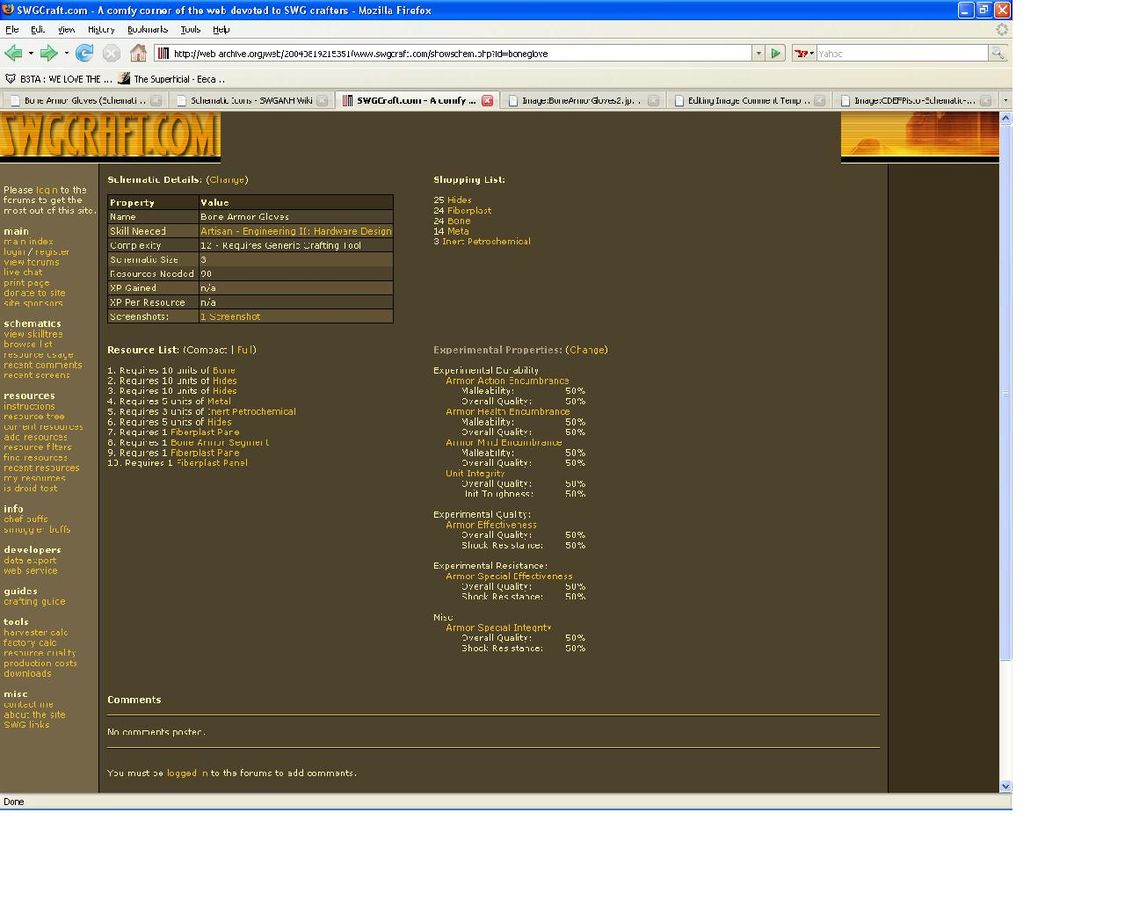Switch to the Schematic Icons - SWGANH Wiki tab
1125x900 pixels.
tap(252, 100)
